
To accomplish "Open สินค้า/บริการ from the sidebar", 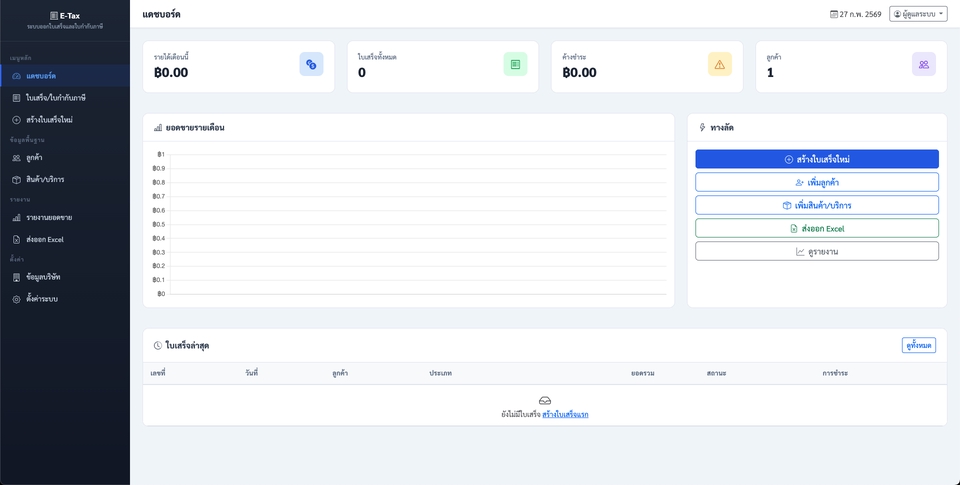I will point(45,180).
